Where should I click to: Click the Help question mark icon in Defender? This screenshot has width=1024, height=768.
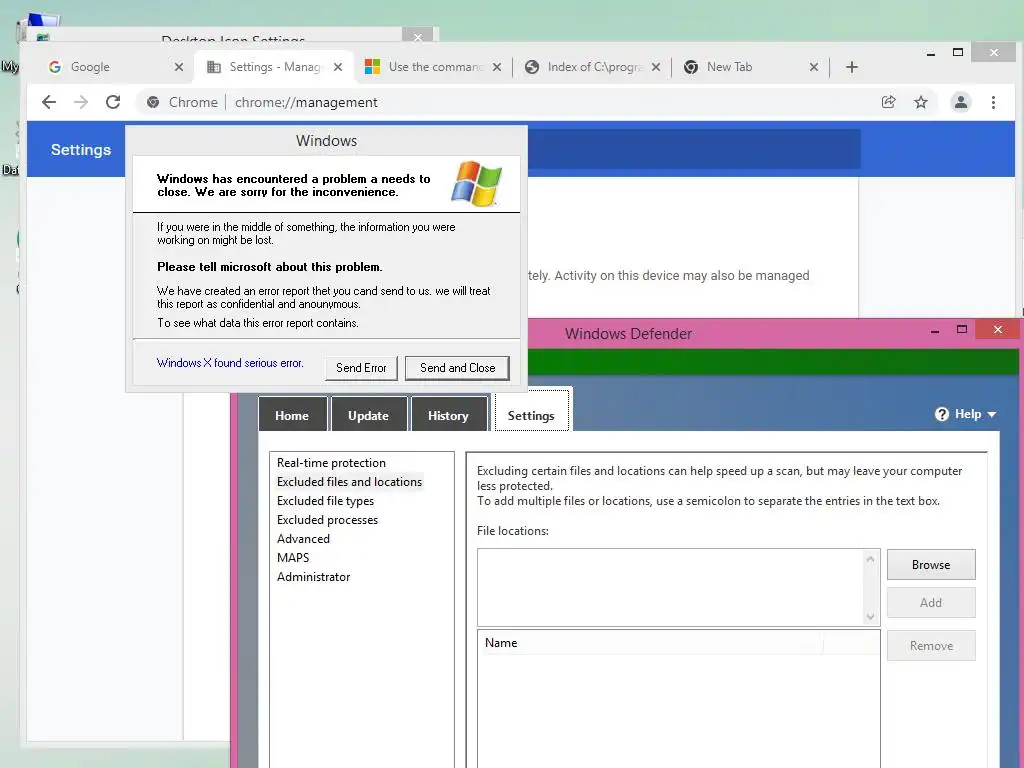(x=942, y=414)
